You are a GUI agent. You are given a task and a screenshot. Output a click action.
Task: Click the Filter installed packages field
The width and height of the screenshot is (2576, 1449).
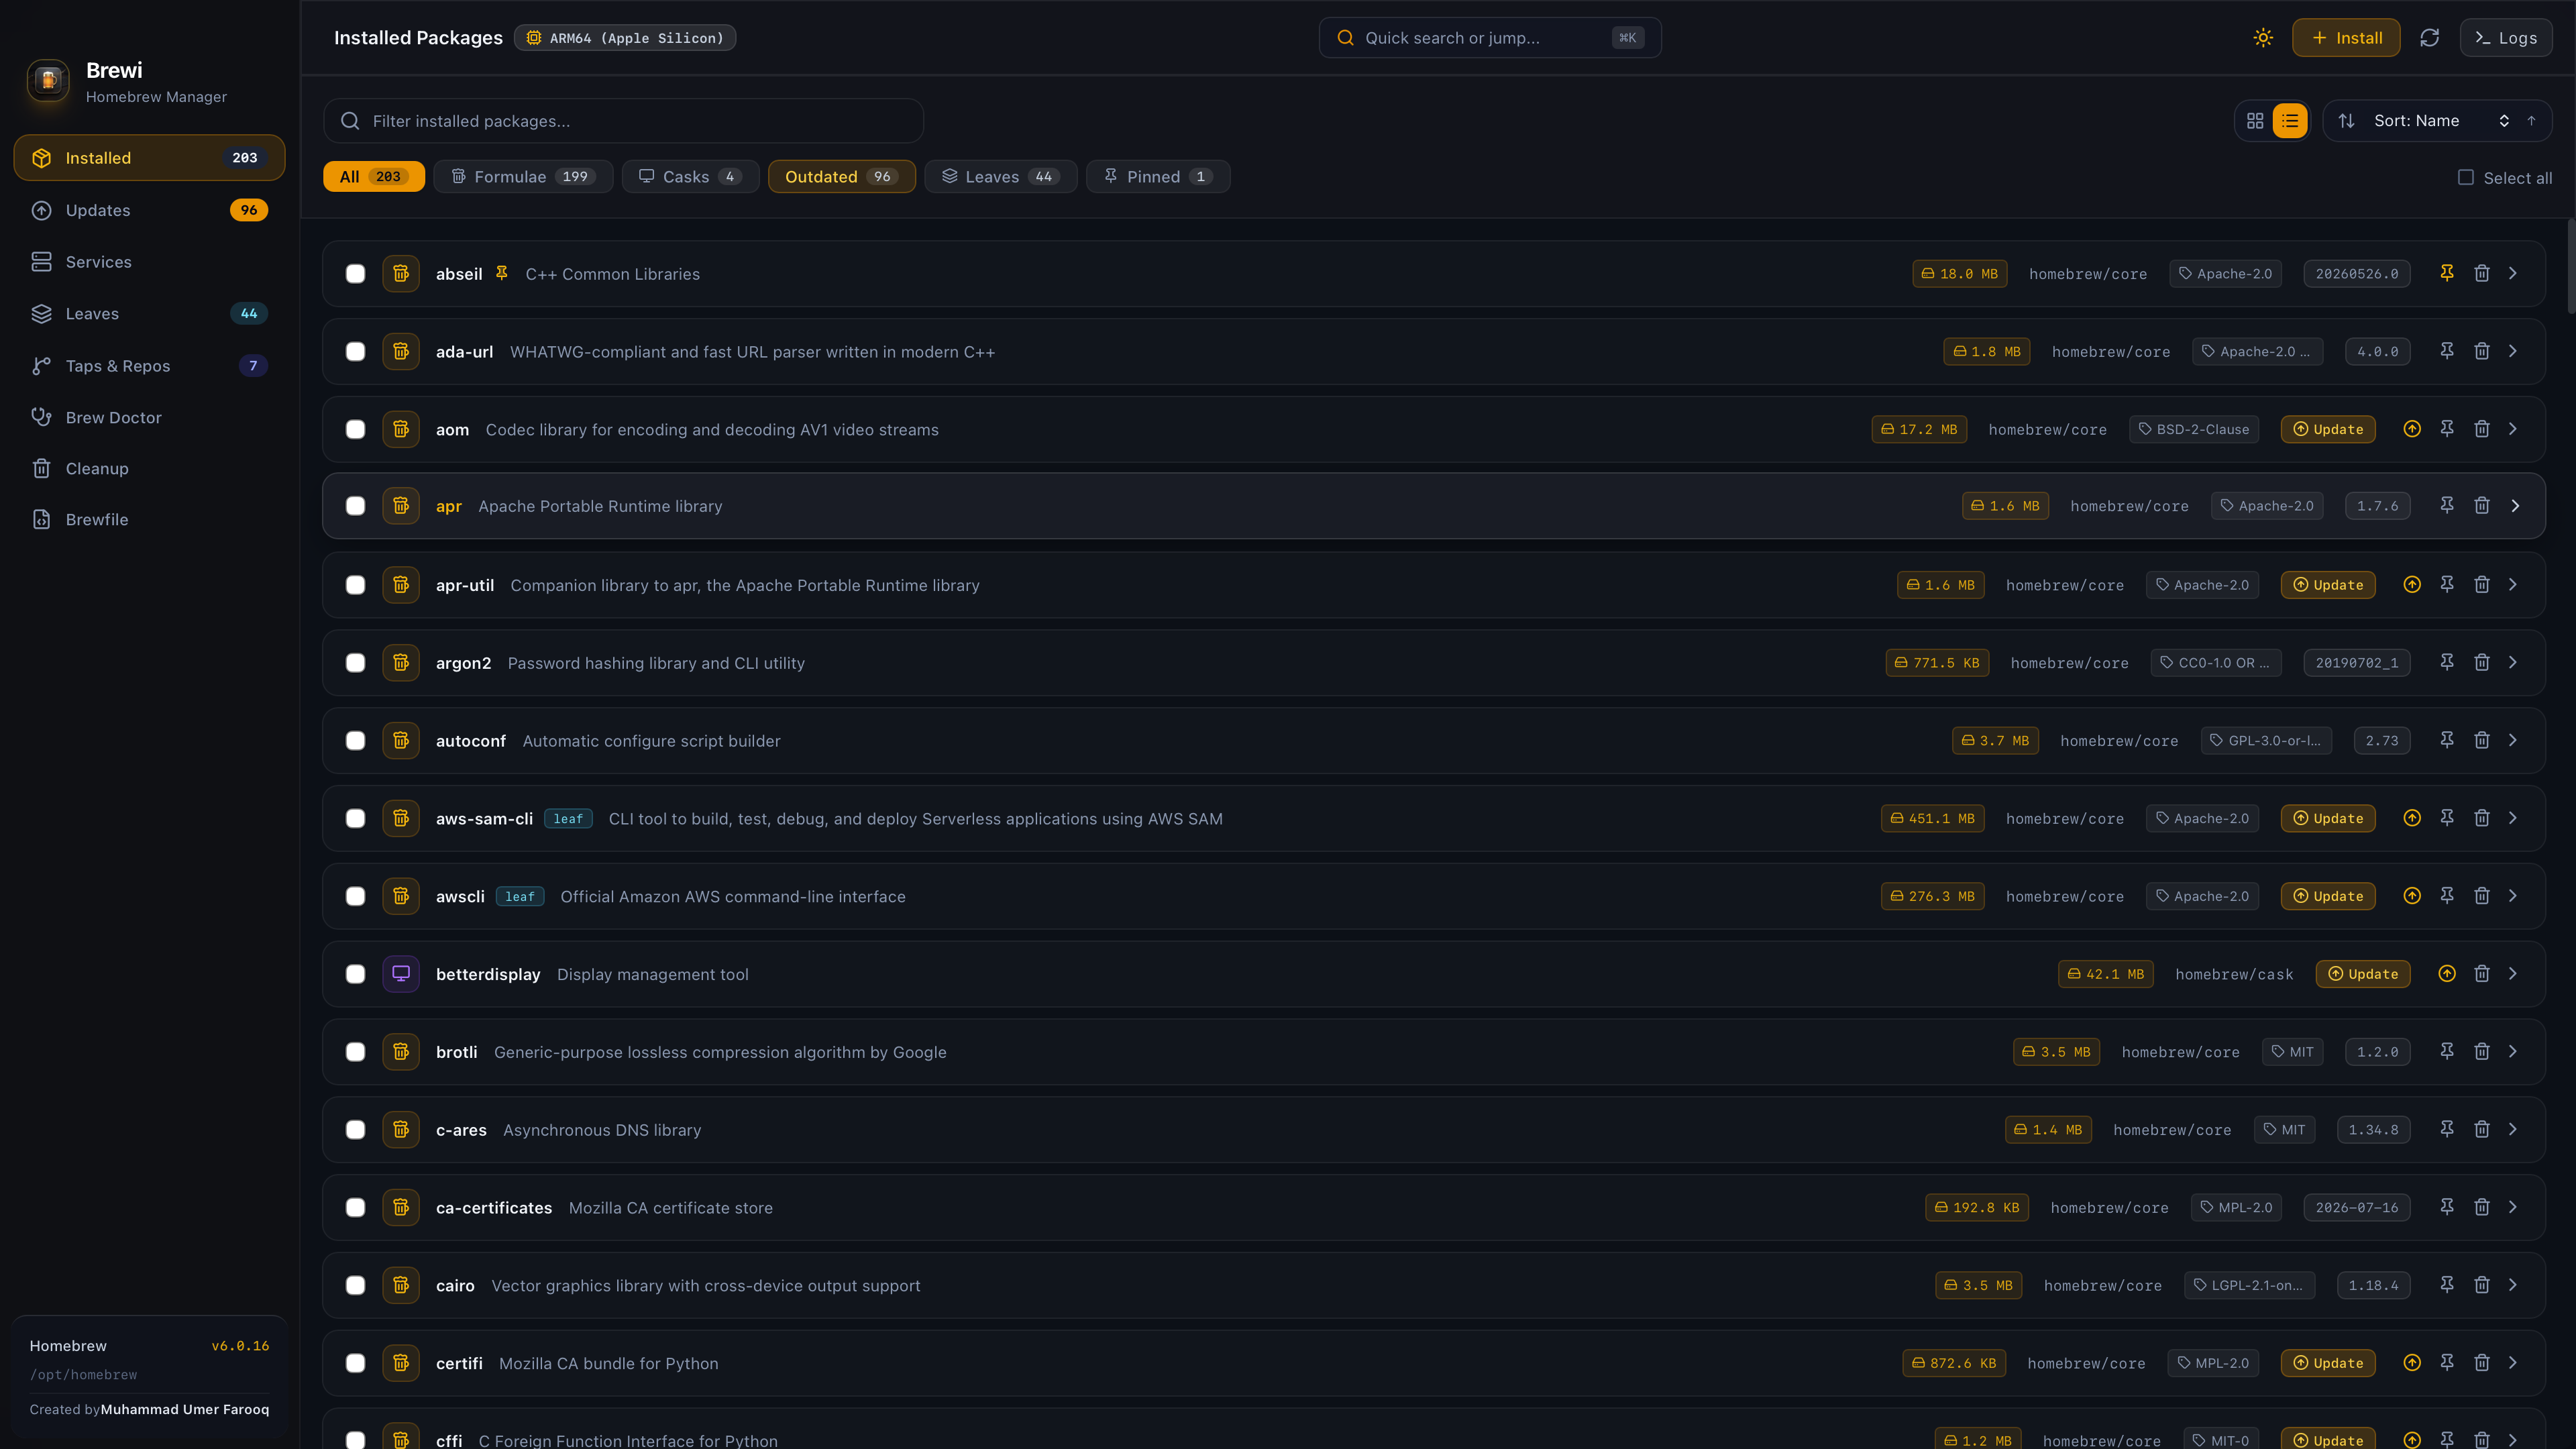(623, 121)
